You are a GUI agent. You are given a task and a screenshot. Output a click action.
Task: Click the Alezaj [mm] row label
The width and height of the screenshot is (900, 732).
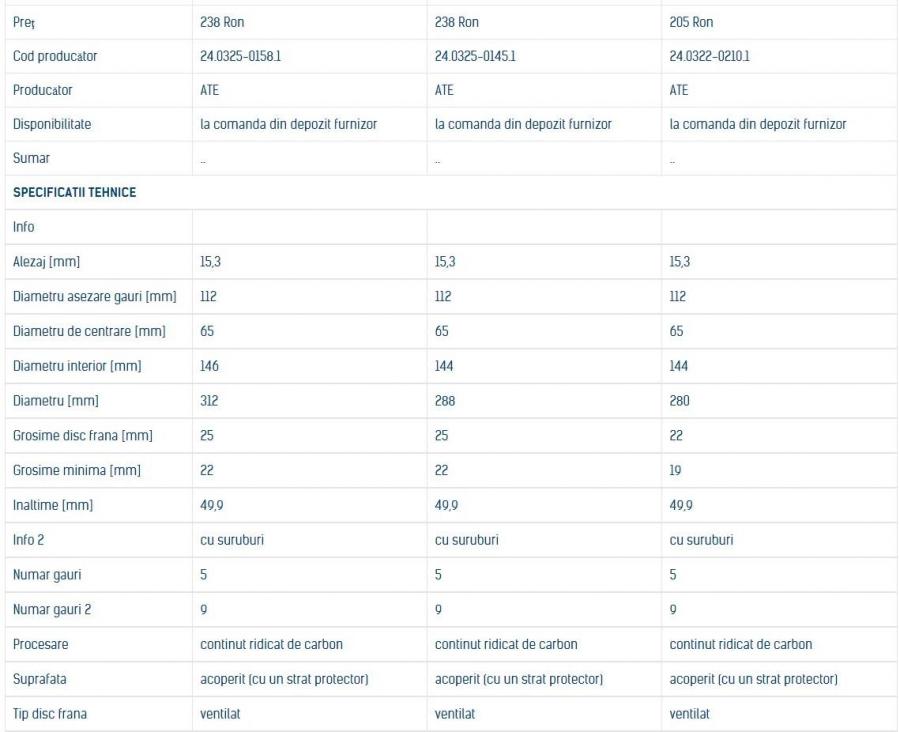point(46,262)
